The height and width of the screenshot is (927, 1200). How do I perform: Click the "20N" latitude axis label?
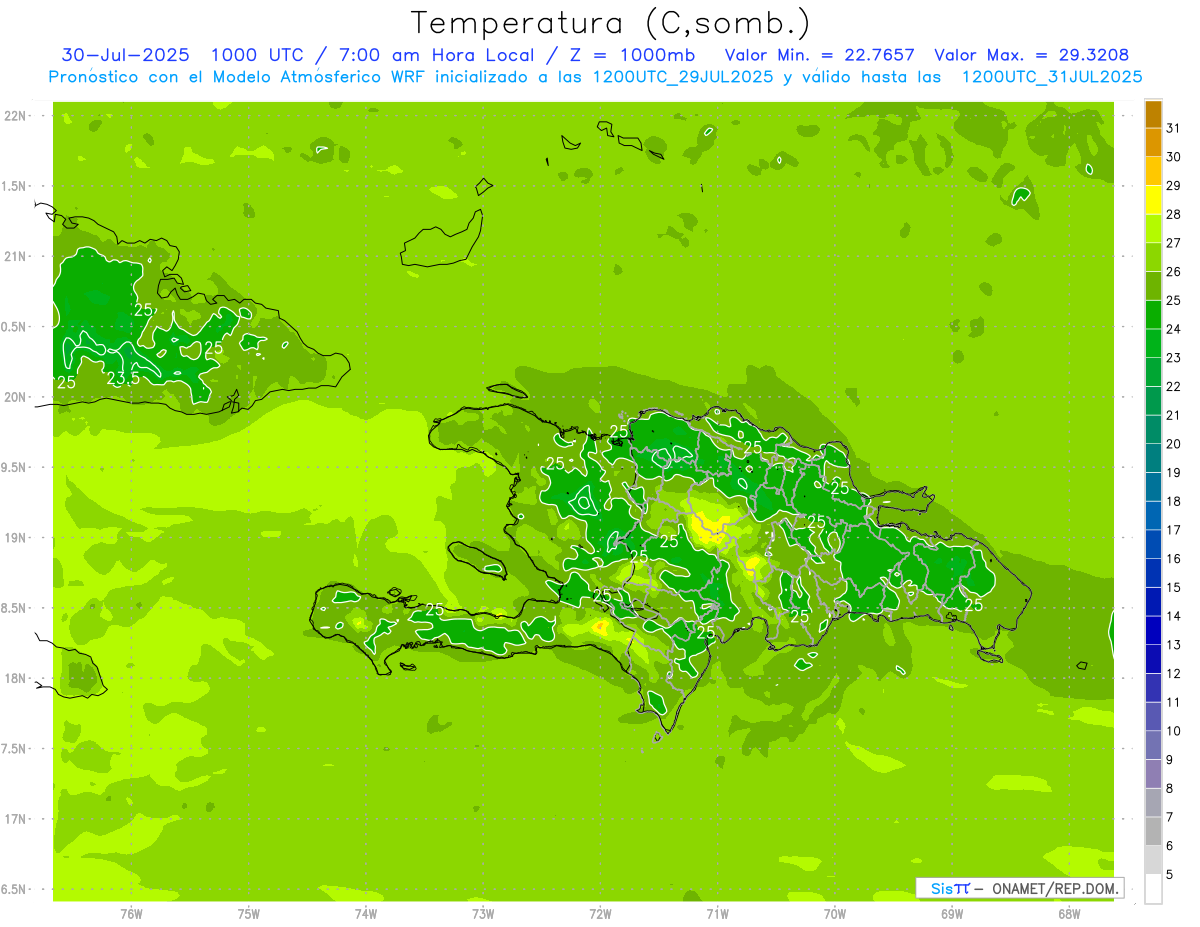pyautogui.click(x=15, y=397)
